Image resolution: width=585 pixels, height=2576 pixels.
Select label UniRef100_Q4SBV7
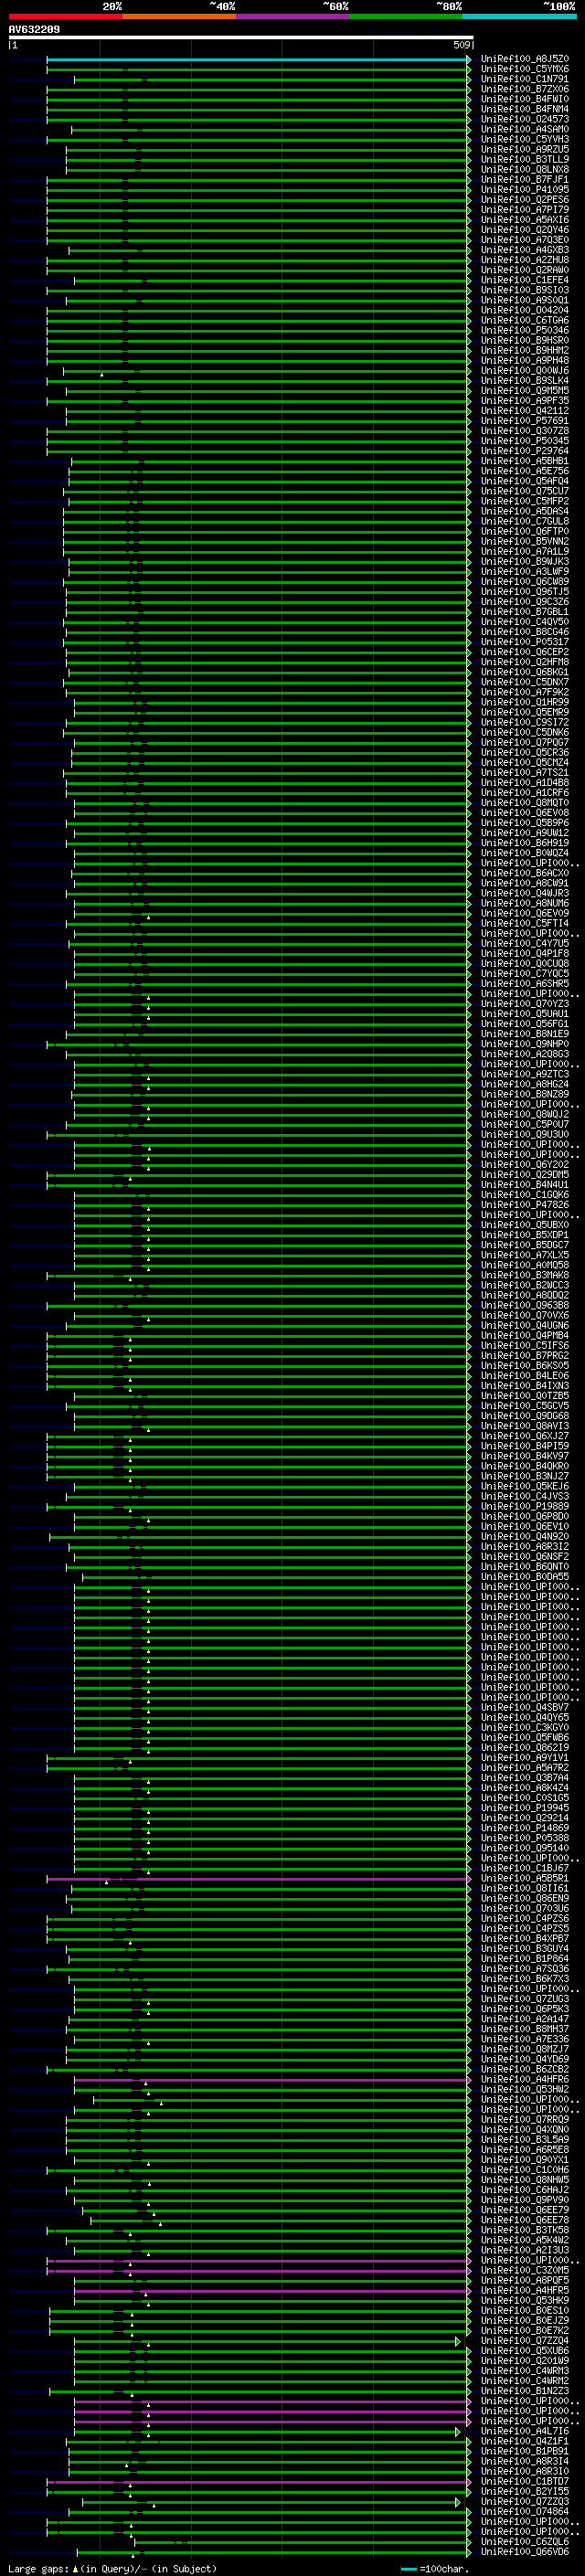point(525,1707)
